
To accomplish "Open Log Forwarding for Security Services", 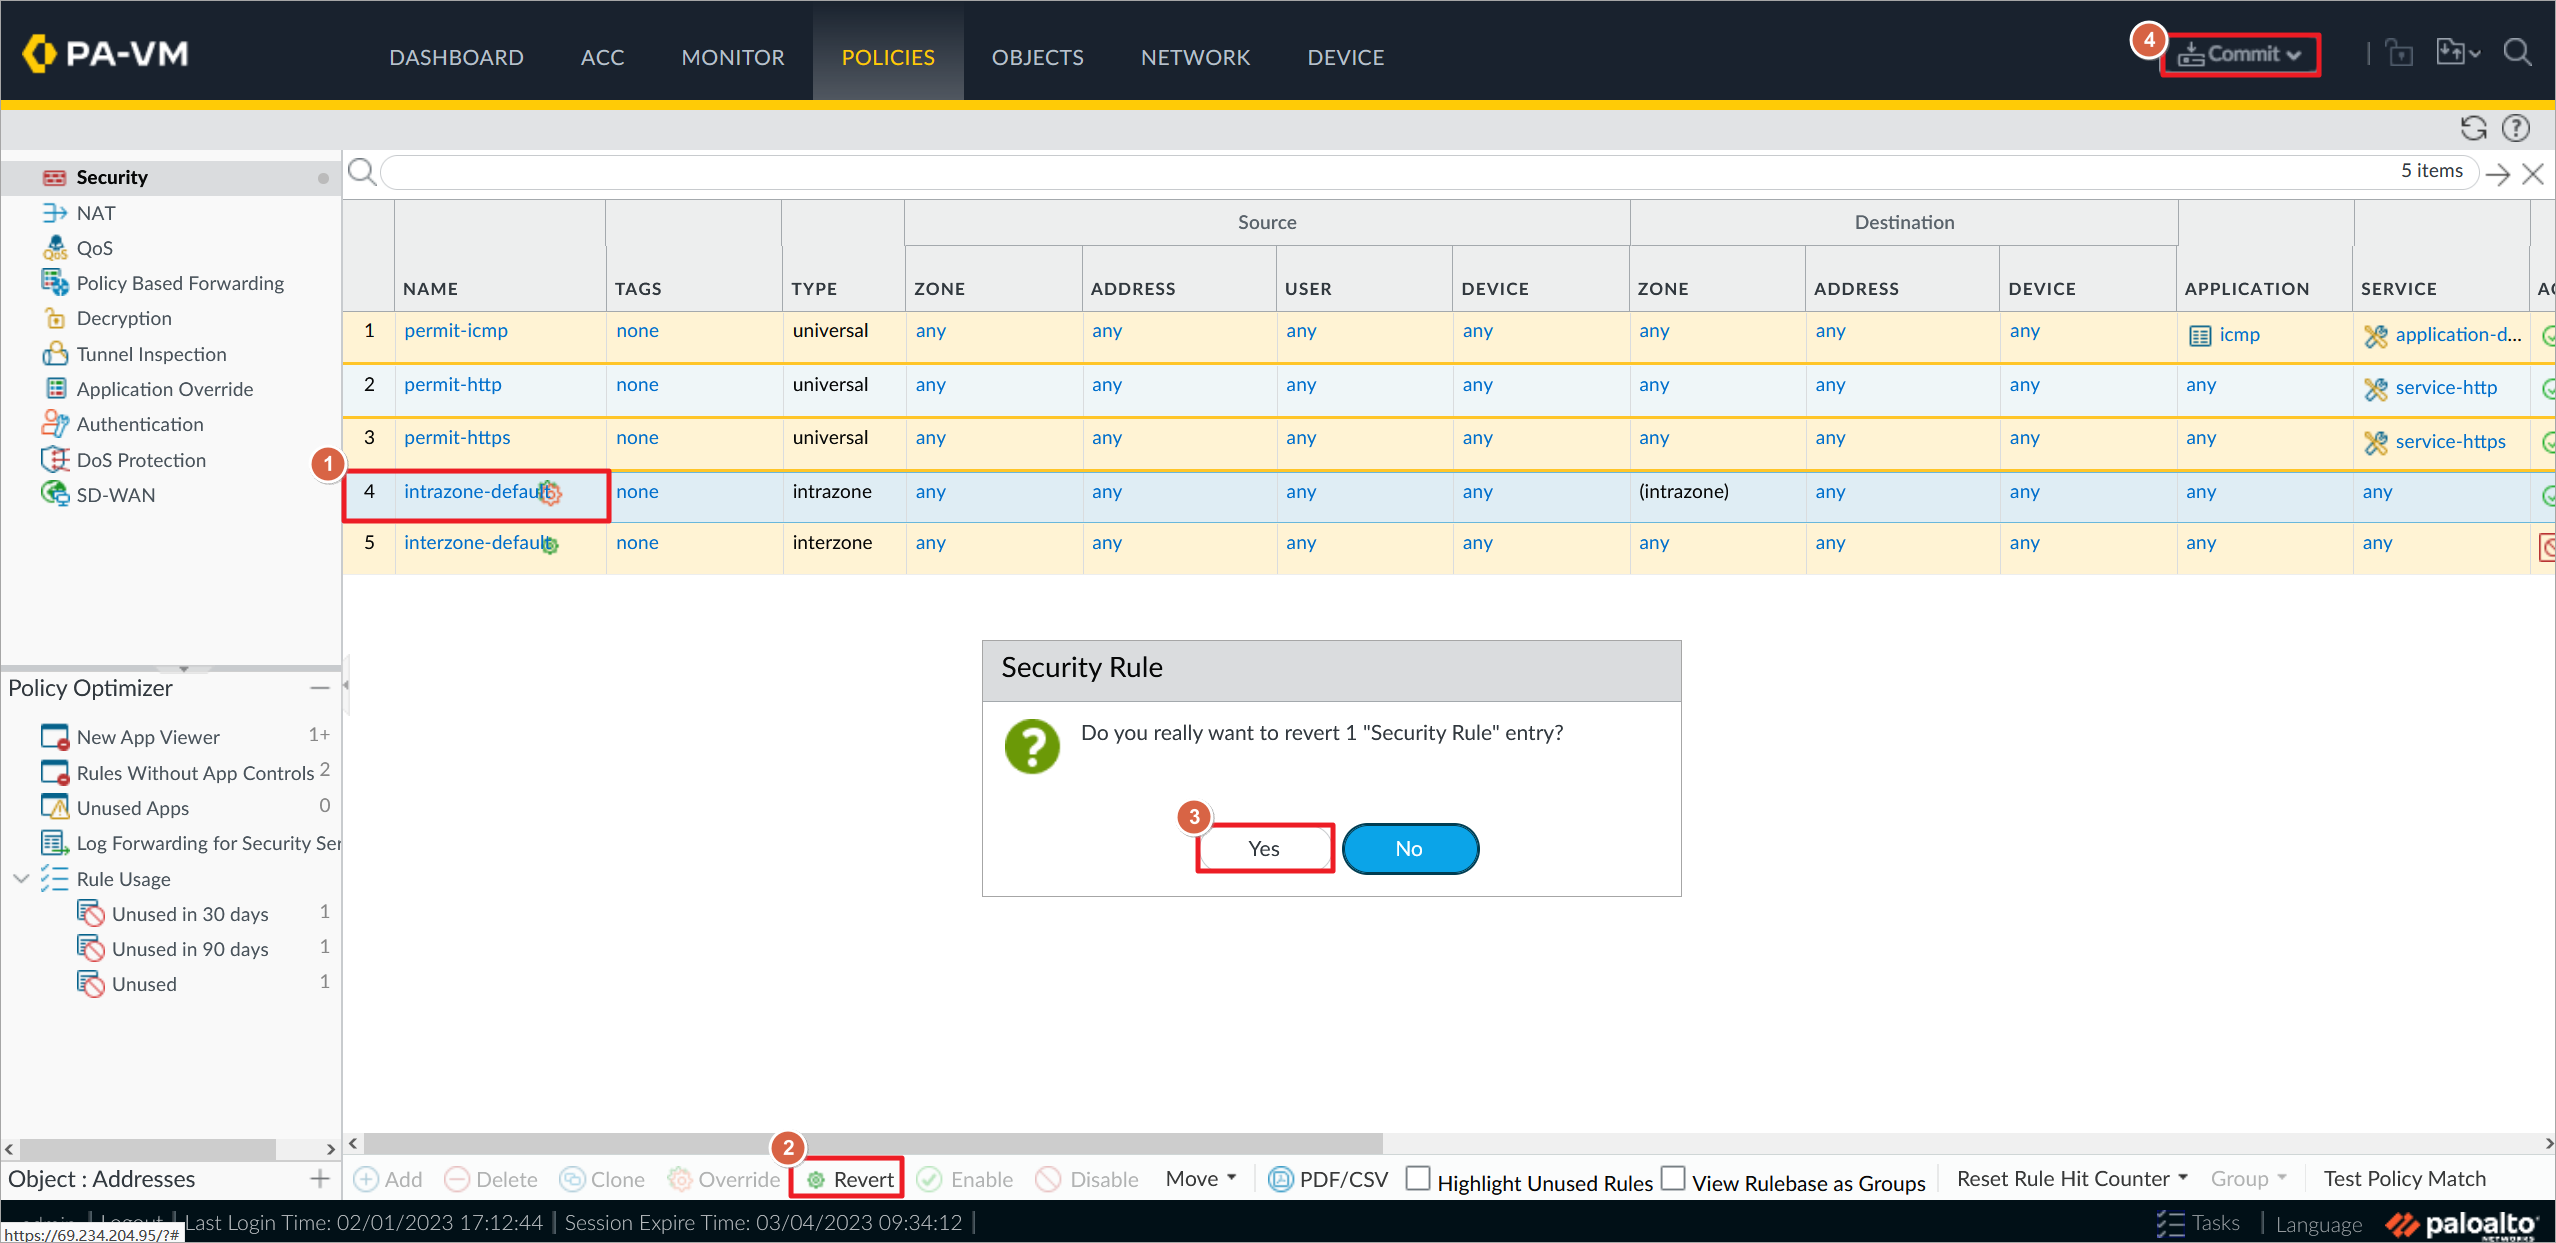I will pyautogui.click(x=208, y=843).
